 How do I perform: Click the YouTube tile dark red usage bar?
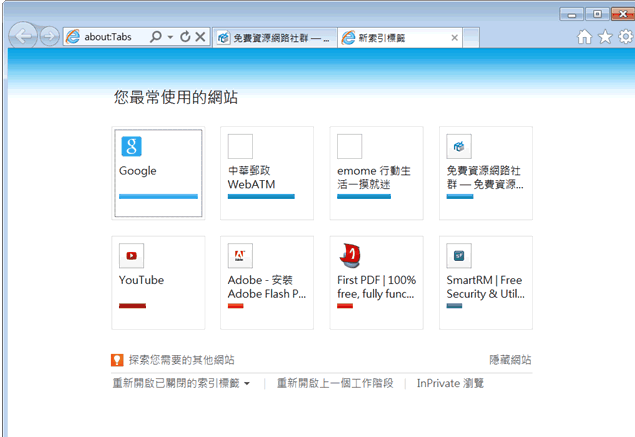pos(132,306)
